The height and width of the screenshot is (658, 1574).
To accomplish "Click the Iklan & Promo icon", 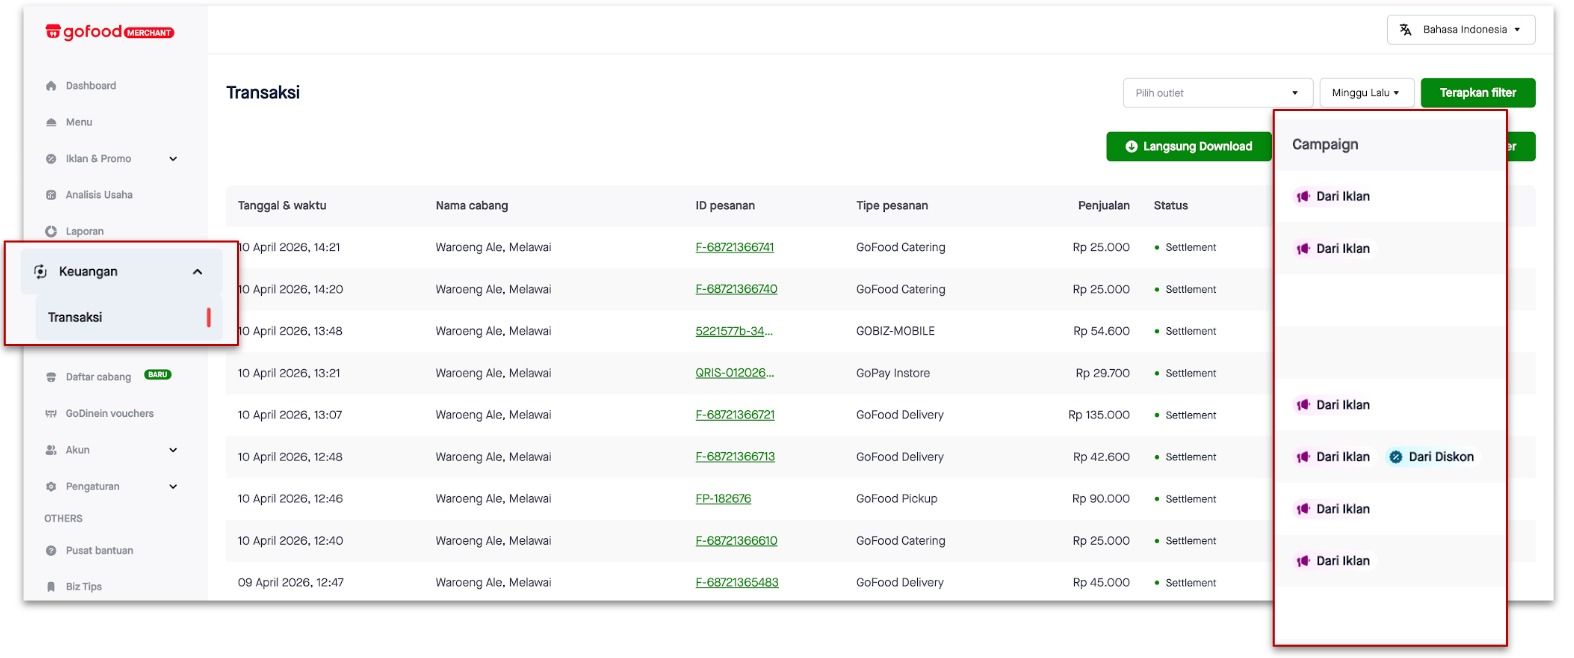I will click(51, 159).
